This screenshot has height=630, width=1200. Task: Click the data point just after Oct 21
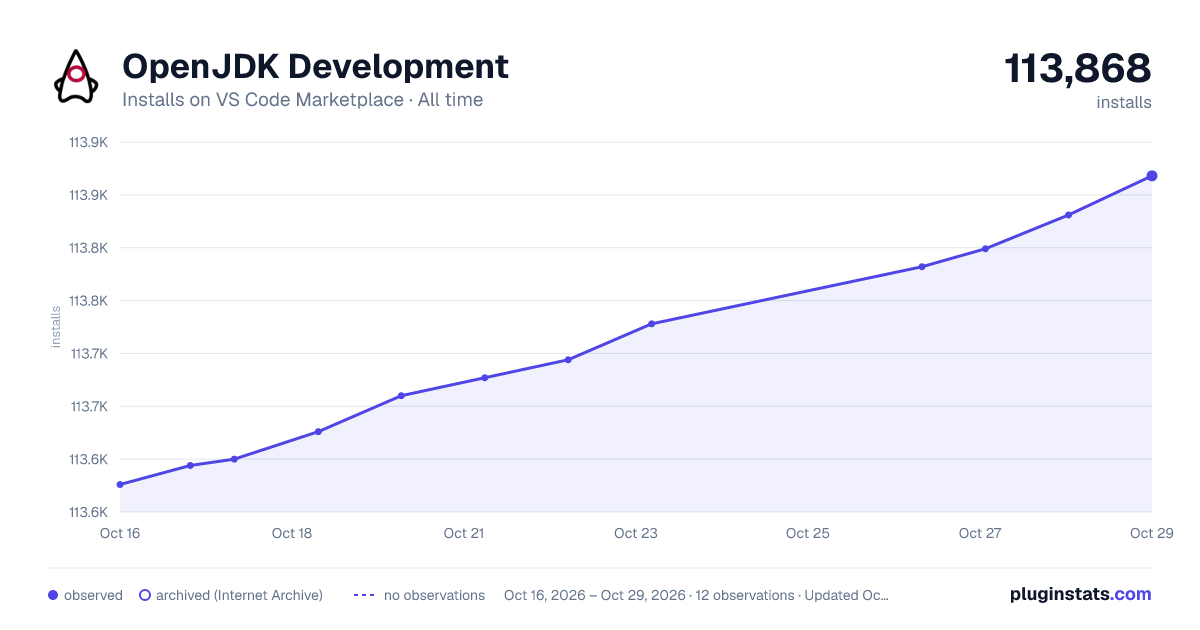(484, 378)
